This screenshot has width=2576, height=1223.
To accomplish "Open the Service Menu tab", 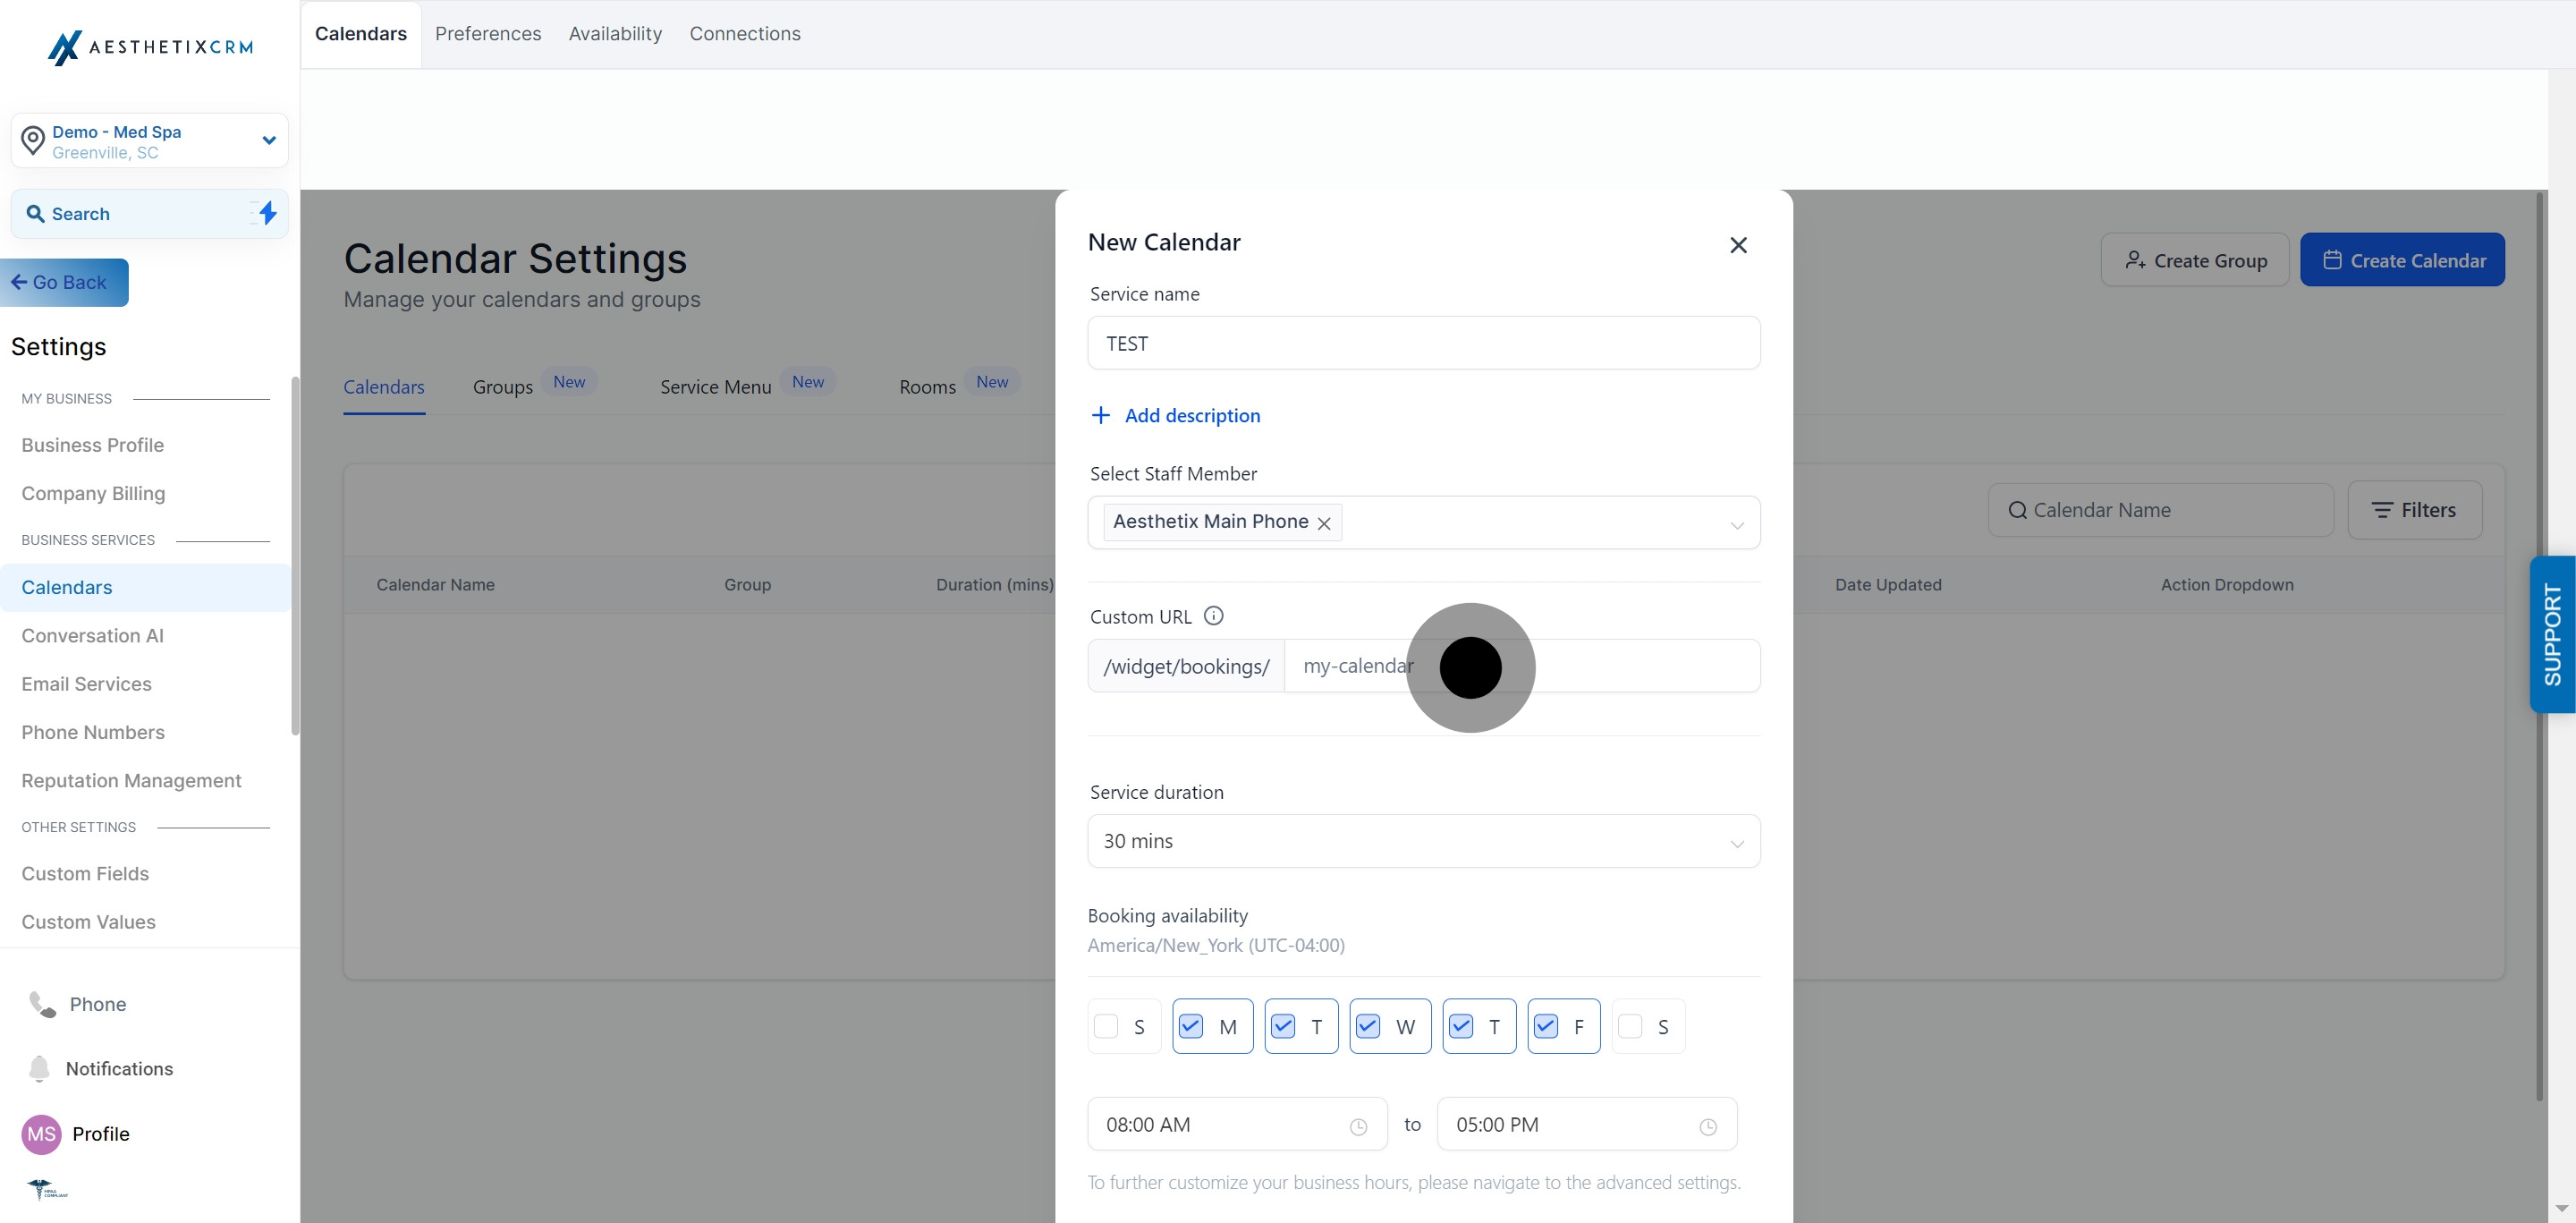I will click(716, 387).
